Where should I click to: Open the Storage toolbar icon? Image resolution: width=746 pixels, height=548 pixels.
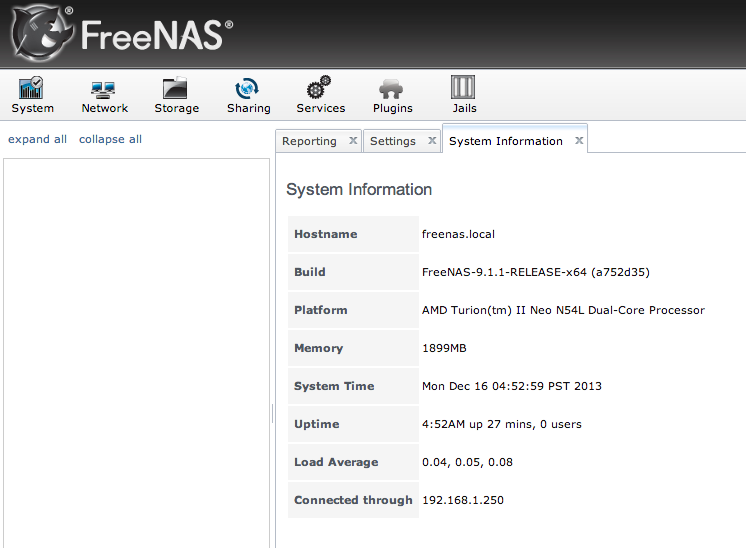point(177,95)
